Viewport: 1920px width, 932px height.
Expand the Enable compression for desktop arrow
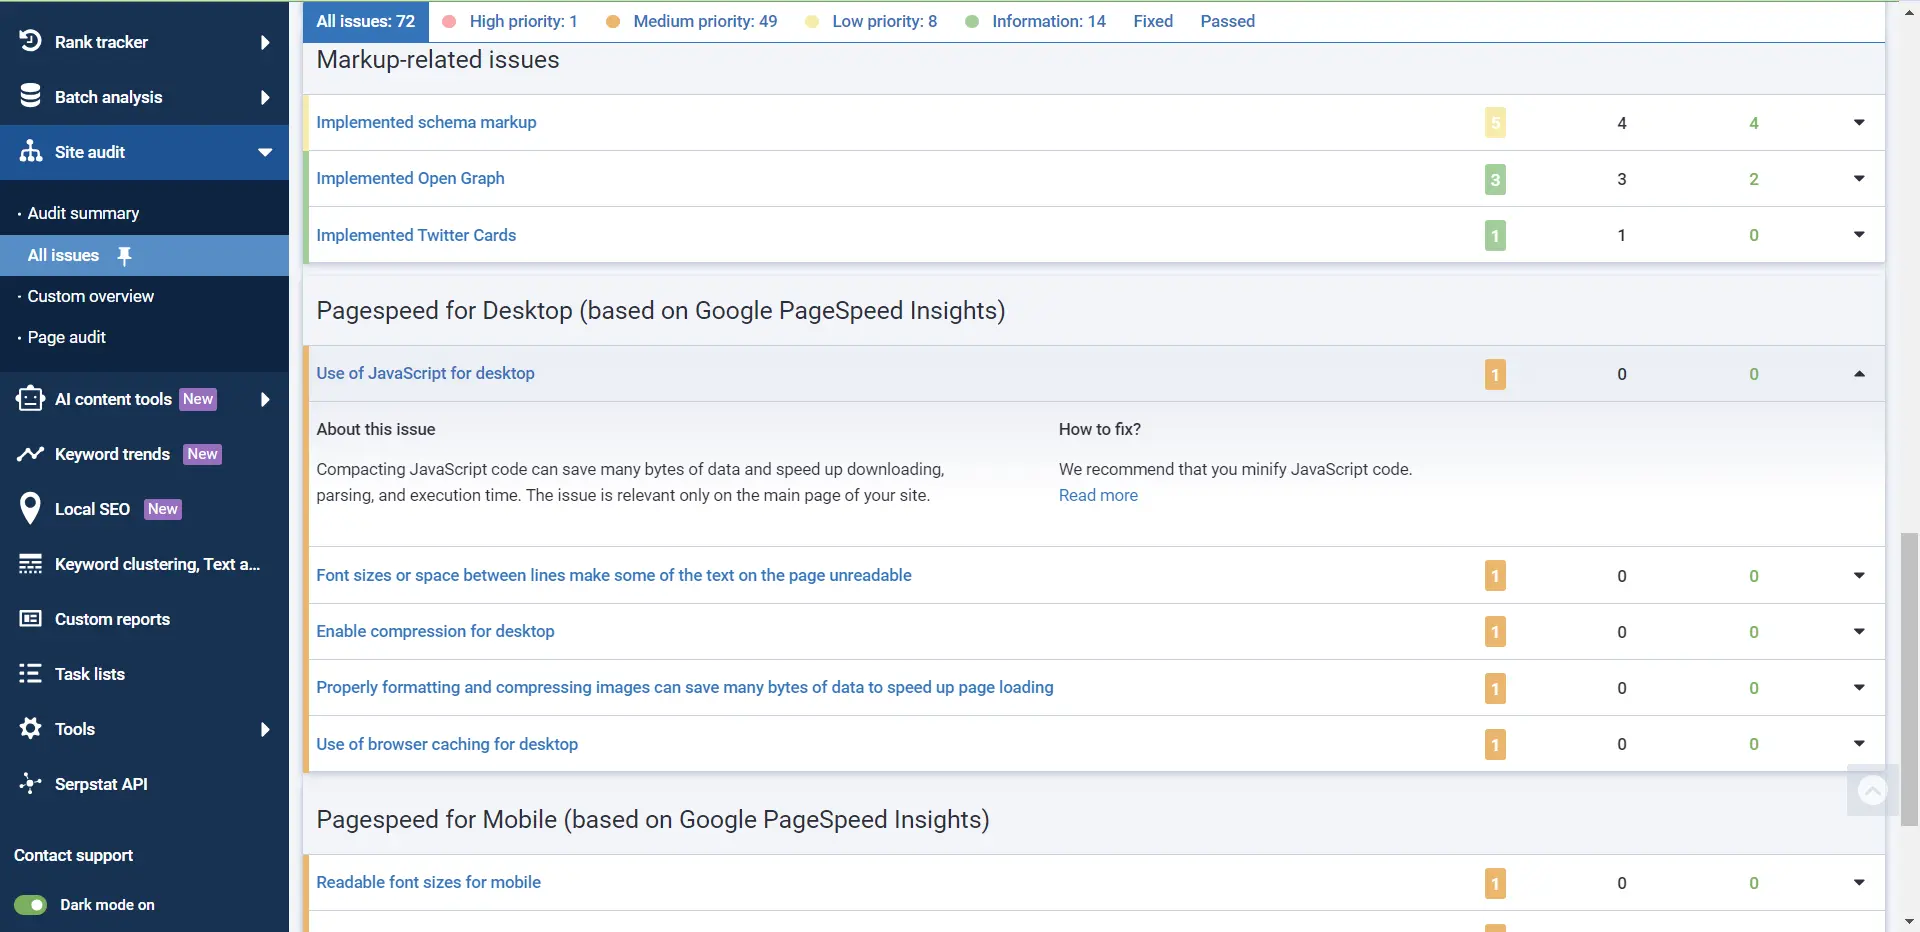pyautogui.click(x=1859, y=631)
